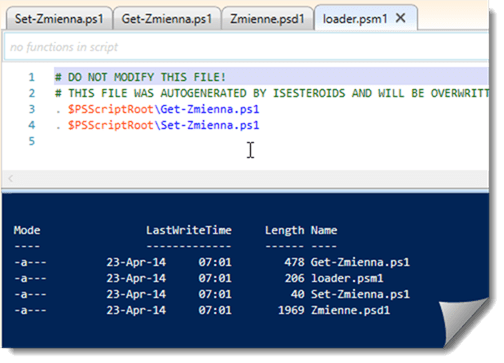This screenshot has width=504, height=363.
Task: Click the horizontal scrollbar left arrow
Action: coord(11,178)
